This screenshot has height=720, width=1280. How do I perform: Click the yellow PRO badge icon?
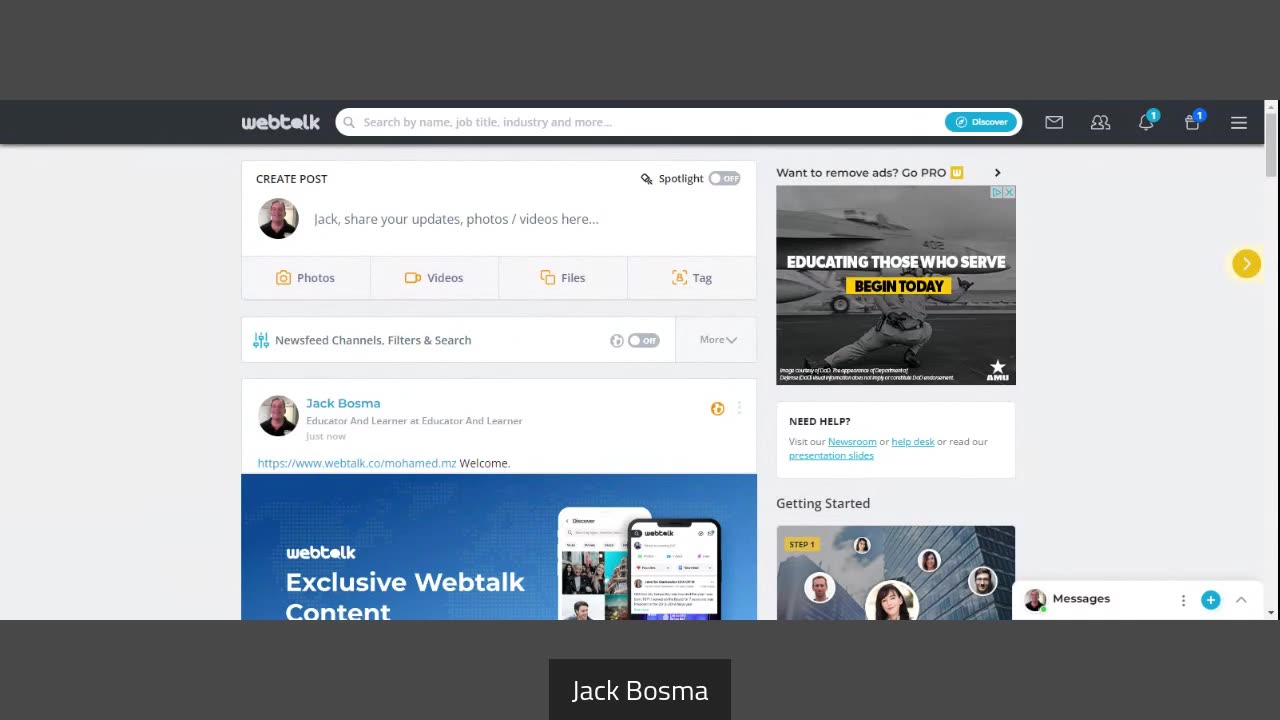(957, 172)
